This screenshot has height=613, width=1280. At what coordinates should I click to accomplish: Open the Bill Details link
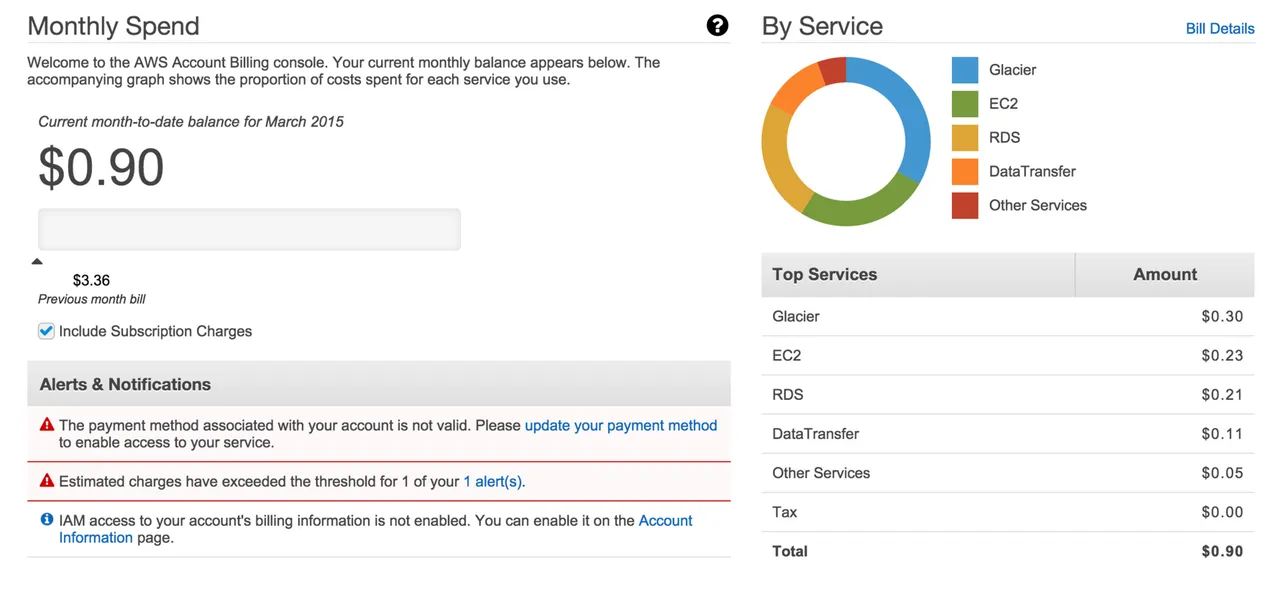coord(1220,28)
